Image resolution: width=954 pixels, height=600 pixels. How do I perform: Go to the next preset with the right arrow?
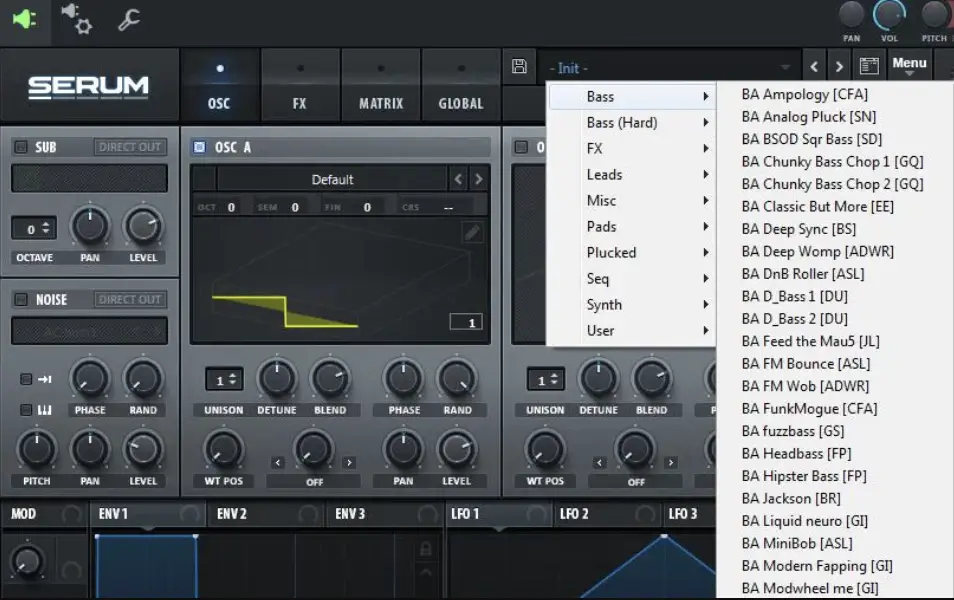(x=839, y=67)
